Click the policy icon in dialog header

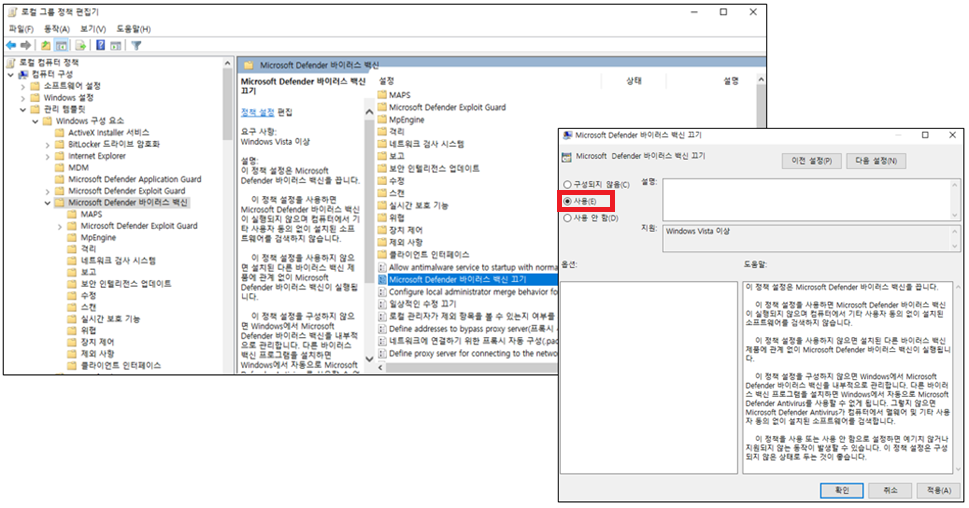(x=567, y=157)
